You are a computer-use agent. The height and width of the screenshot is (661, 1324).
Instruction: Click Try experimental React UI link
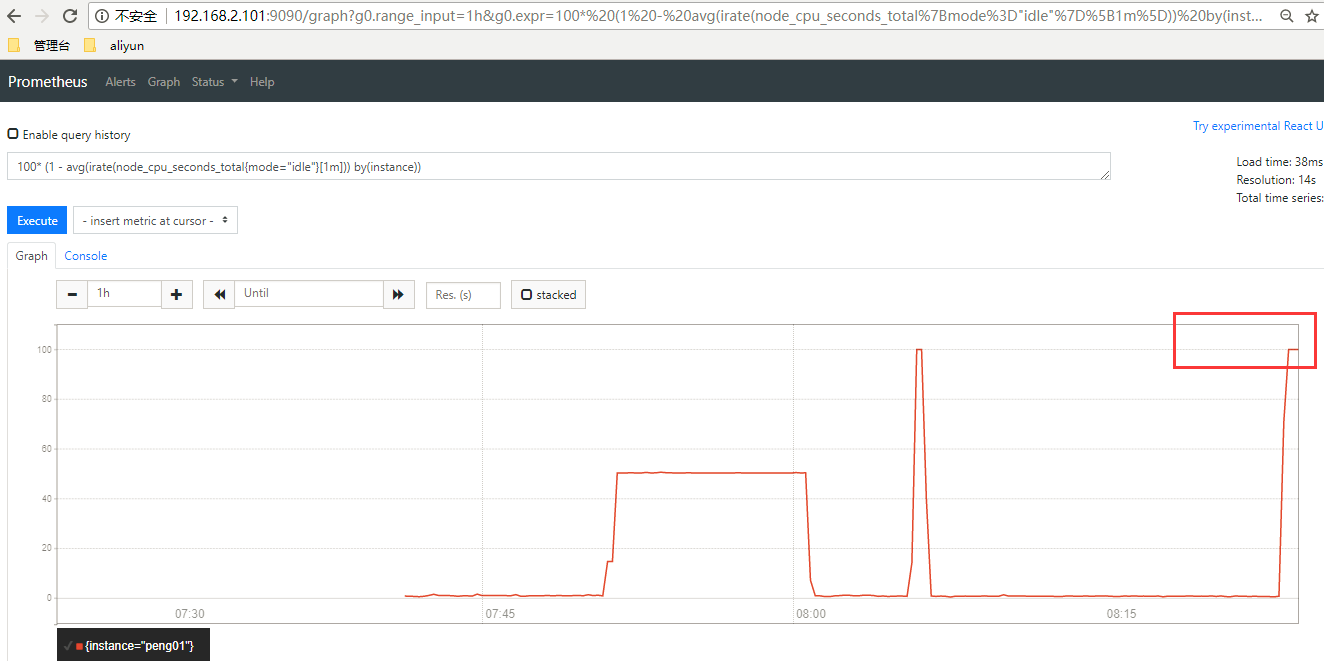click(1258, 126)
